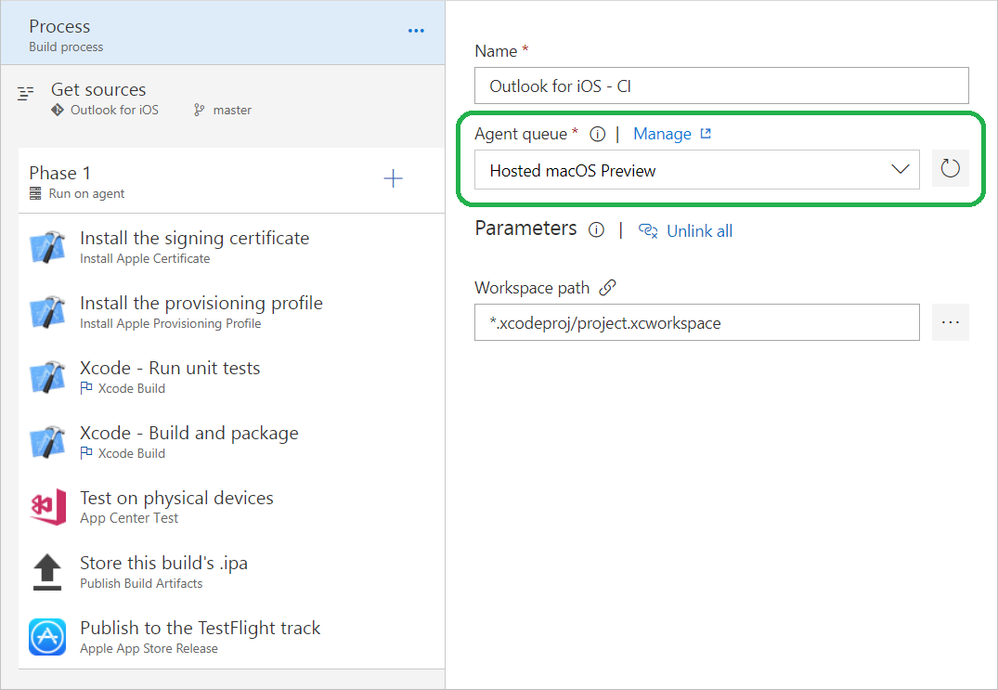998x690 pixels.
Task: Click the Parameters info icon
Action: (596, 230)
